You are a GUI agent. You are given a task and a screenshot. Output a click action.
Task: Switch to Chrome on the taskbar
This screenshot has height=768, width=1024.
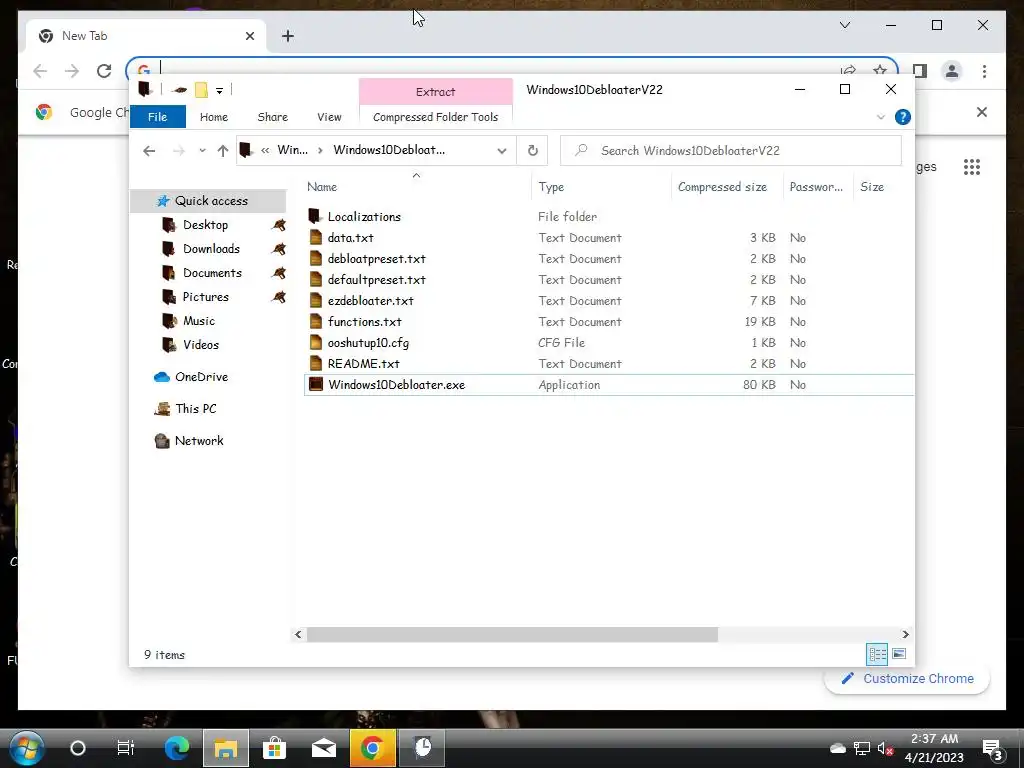tap(372, 748)
